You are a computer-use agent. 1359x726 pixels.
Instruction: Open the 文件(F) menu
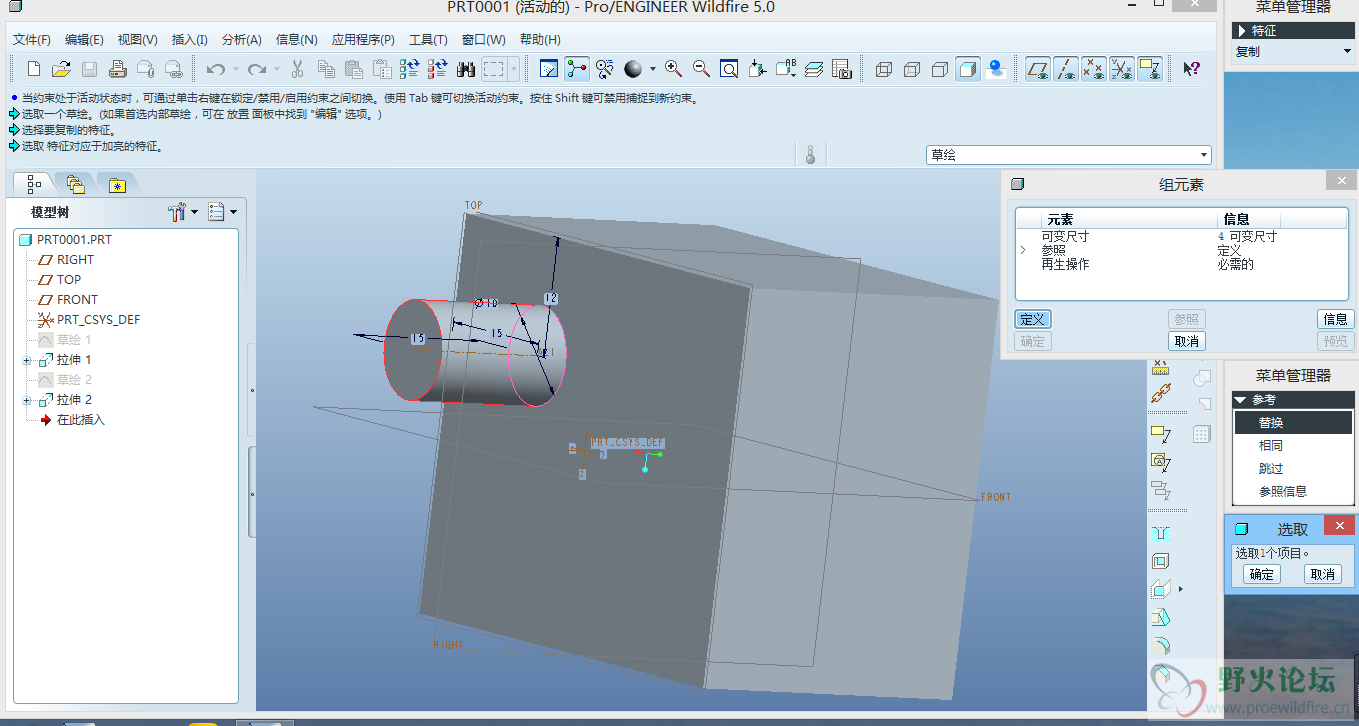pos(31,40)
